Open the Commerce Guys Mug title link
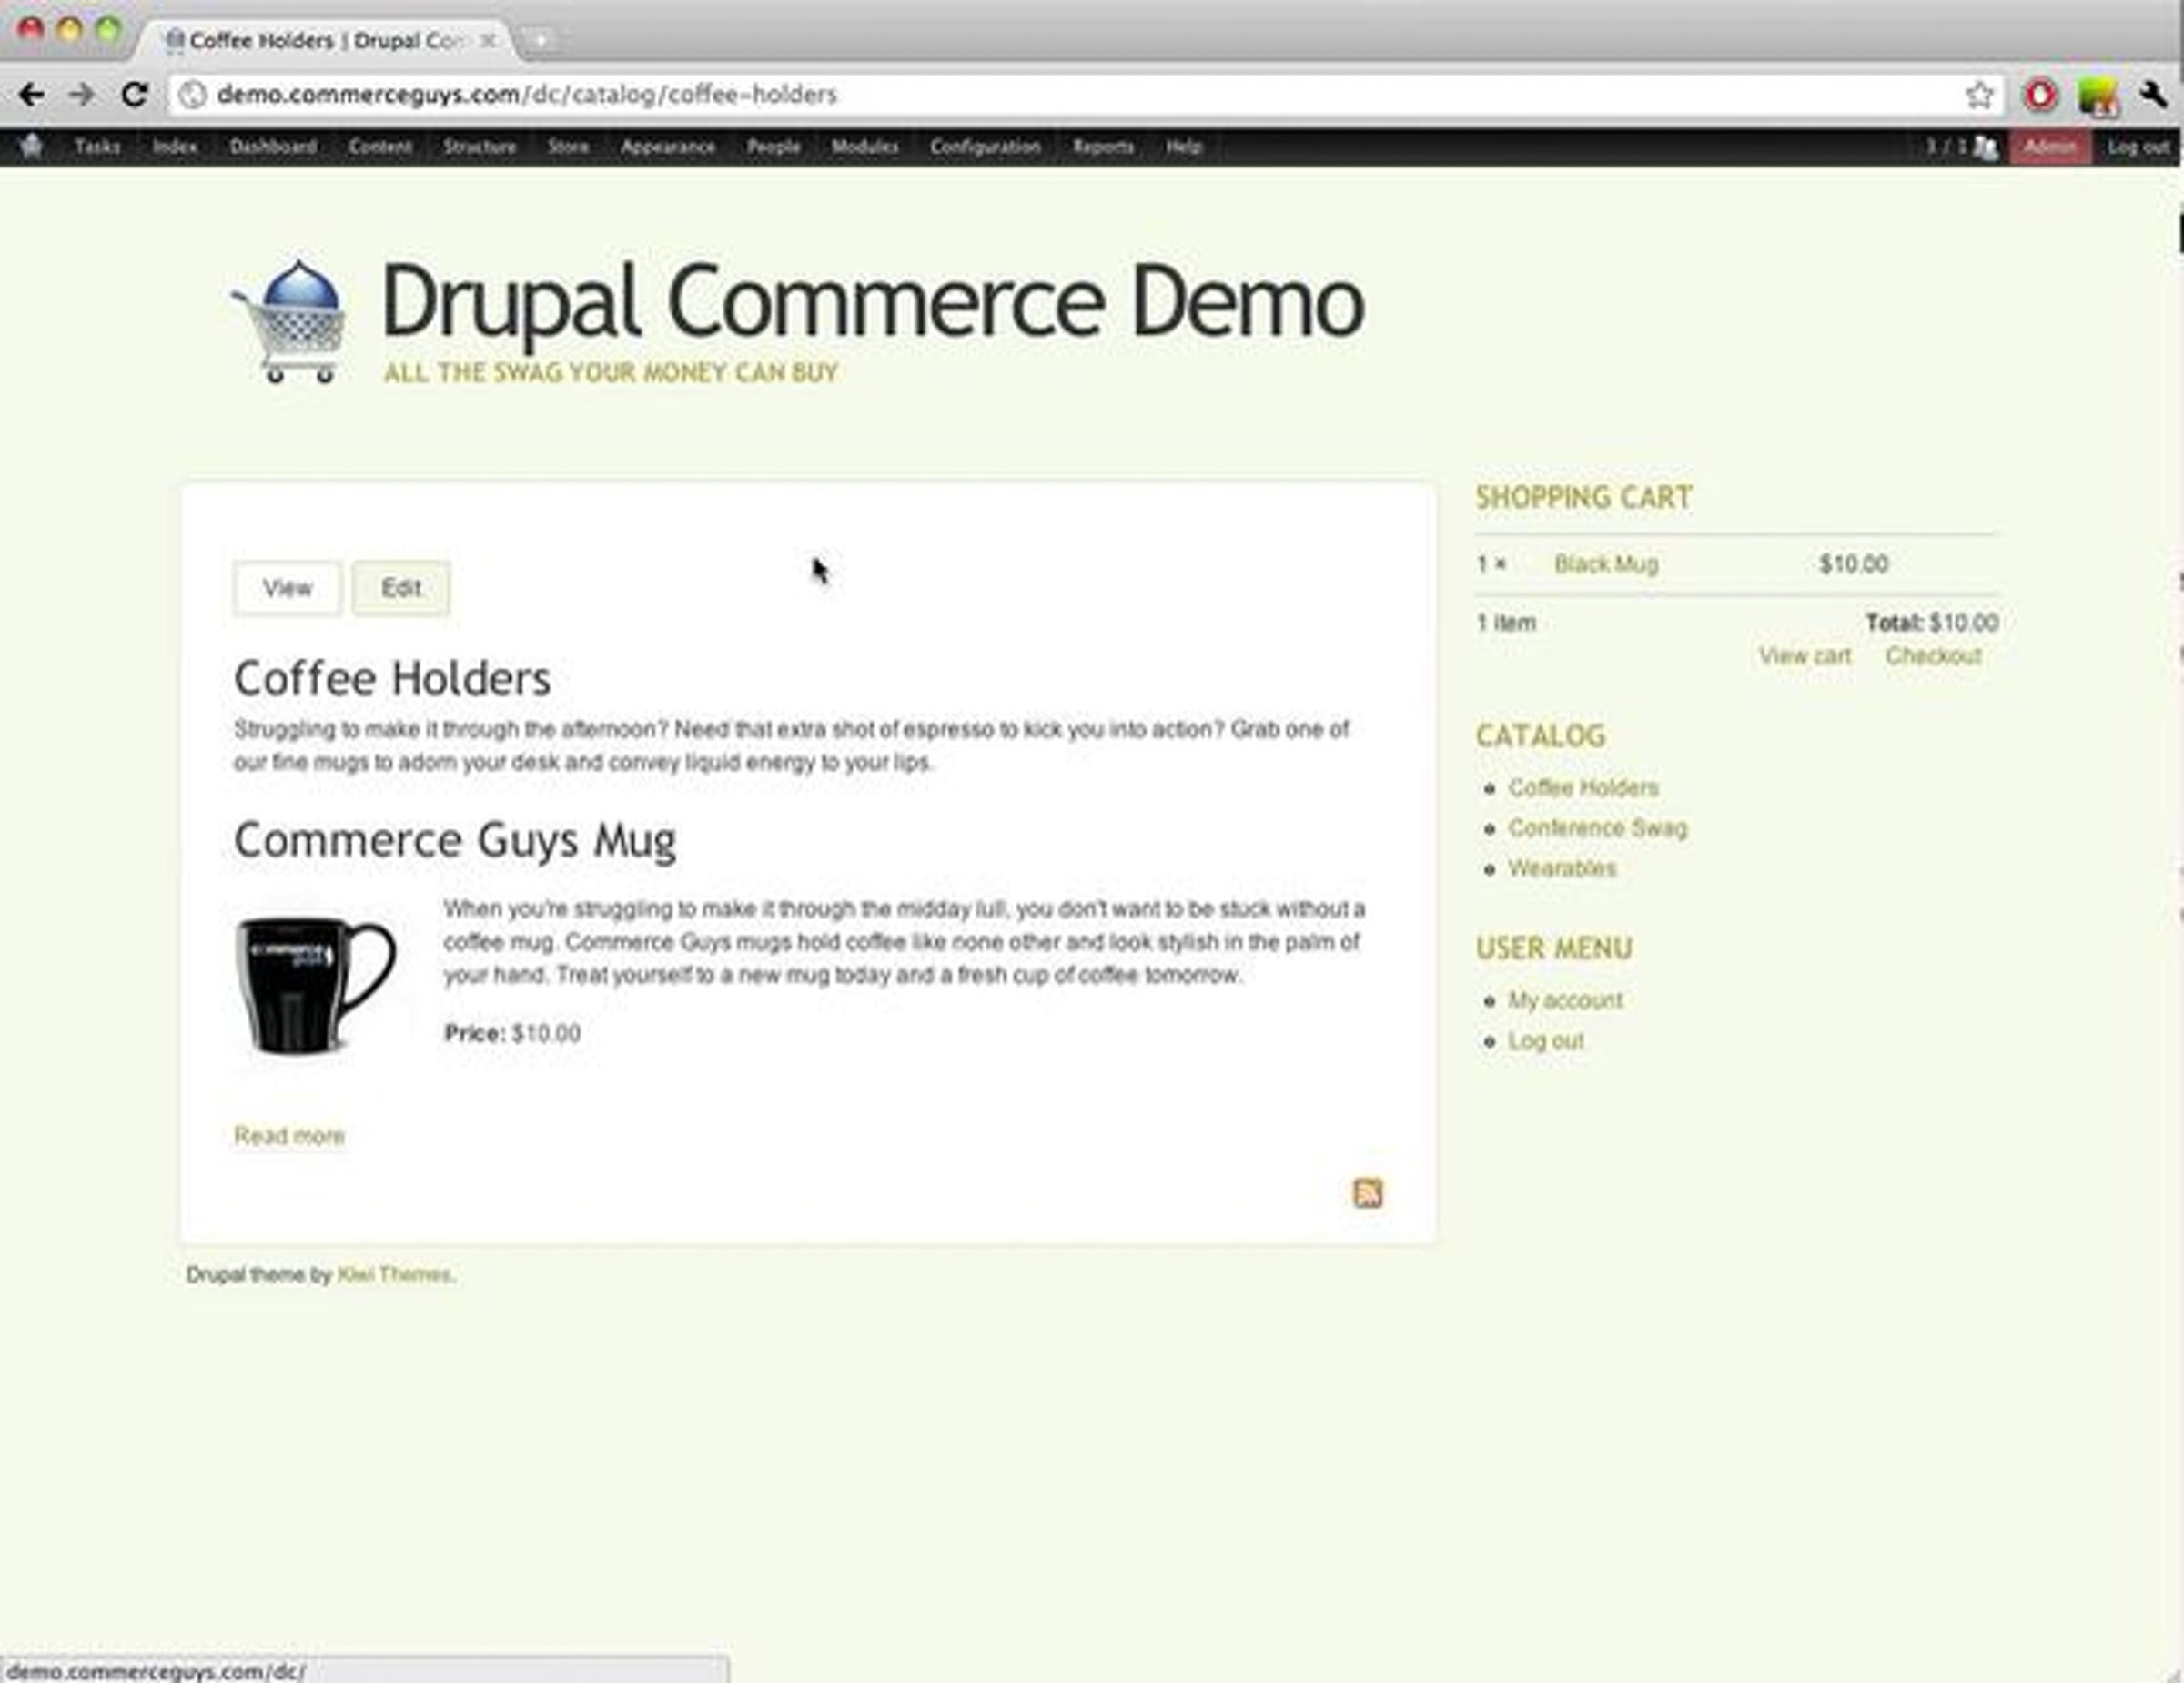Viewport: 2184px width, 1683px height. coord(455,840)
